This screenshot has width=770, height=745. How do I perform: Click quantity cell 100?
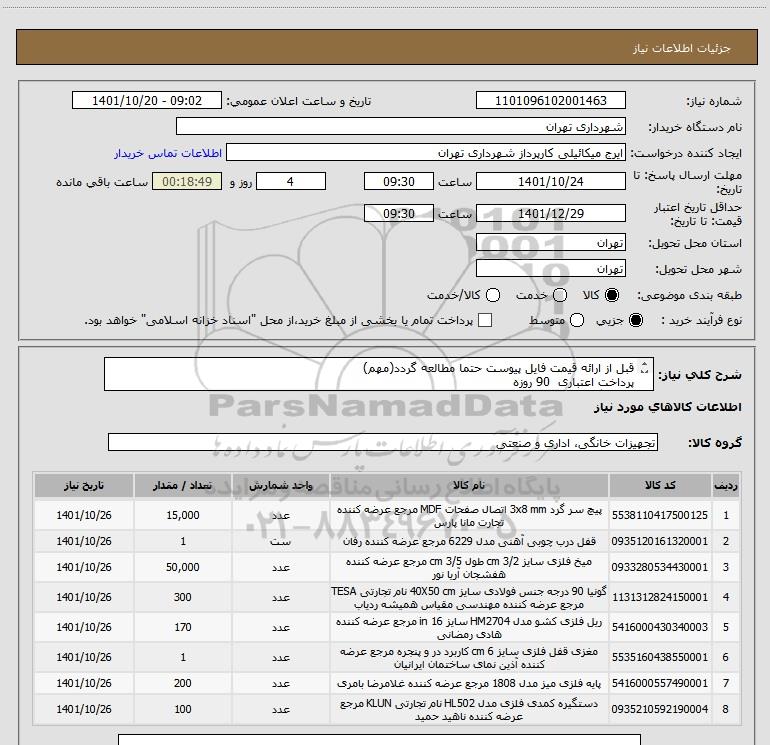183,709
